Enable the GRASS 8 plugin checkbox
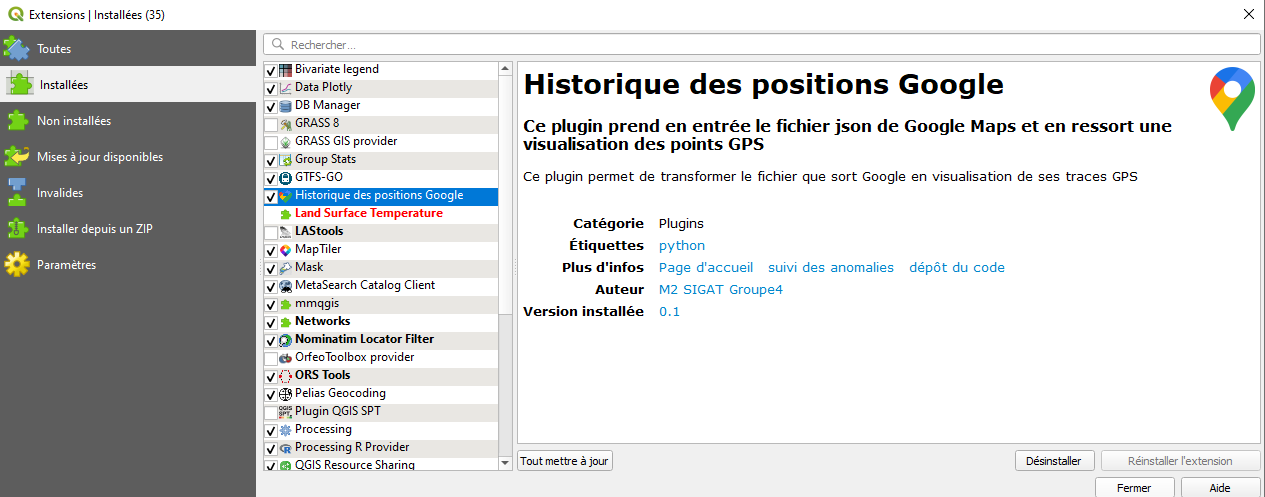 [x=271, y=125]
